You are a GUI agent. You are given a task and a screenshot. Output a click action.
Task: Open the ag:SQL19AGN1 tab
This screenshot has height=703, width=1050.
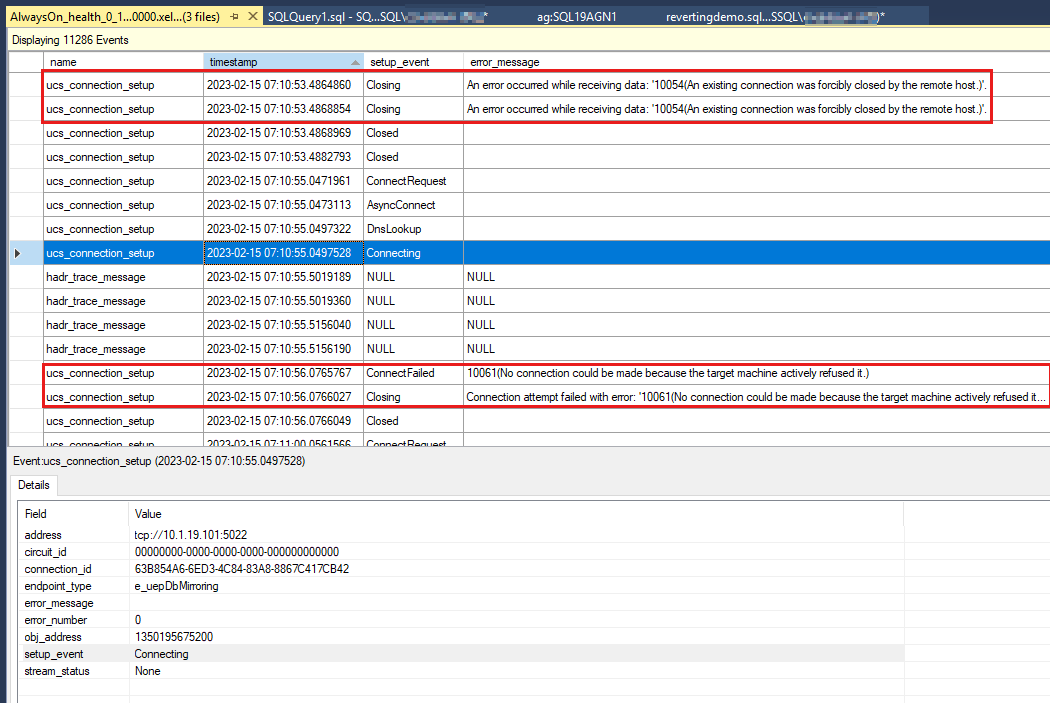coord(576,17)
